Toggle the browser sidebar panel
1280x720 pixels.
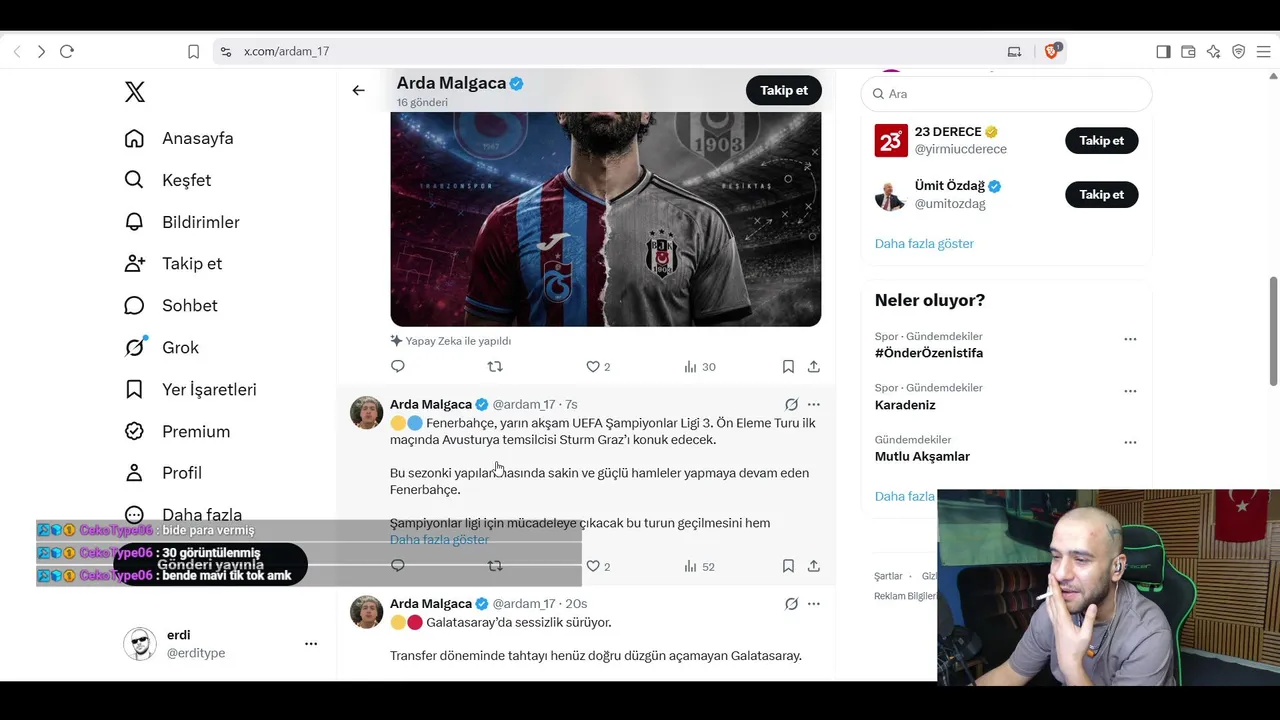[x=1163, y=51]
